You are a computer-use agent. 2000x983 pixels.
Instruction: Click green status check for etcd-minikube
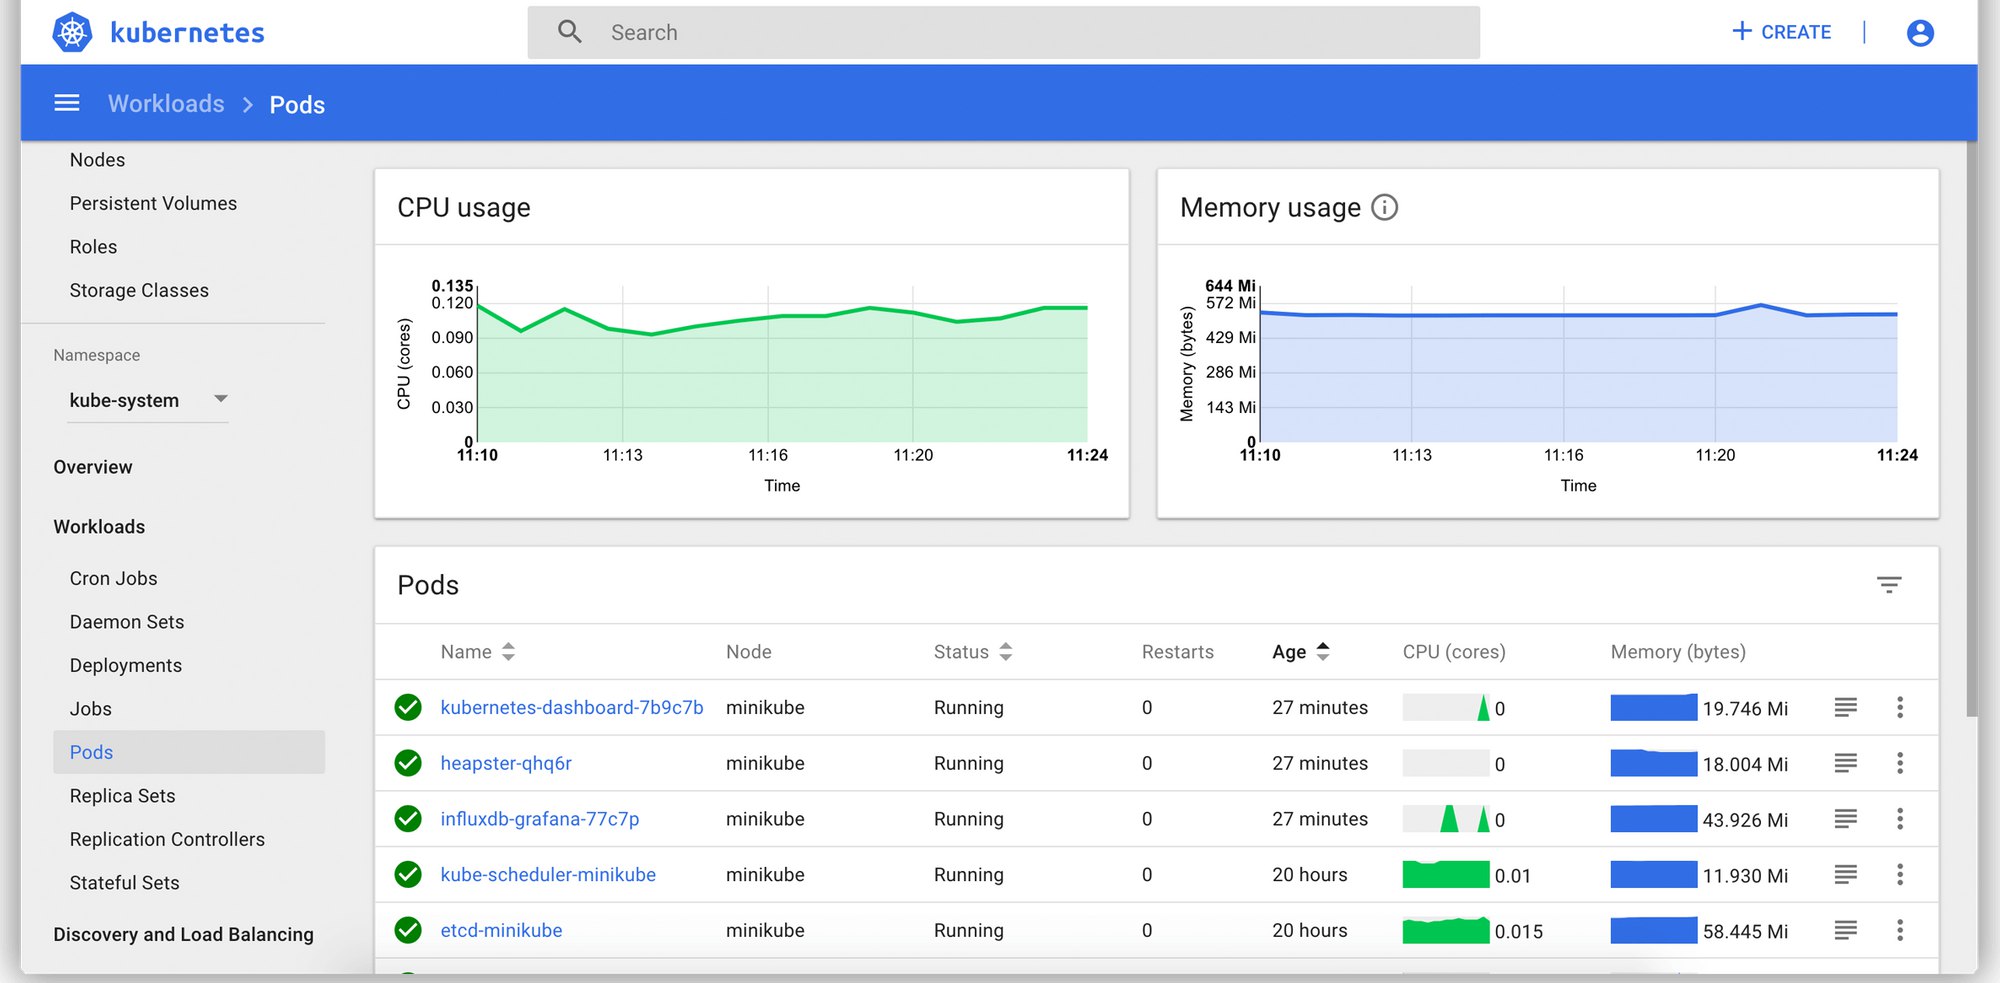(408, 930)
